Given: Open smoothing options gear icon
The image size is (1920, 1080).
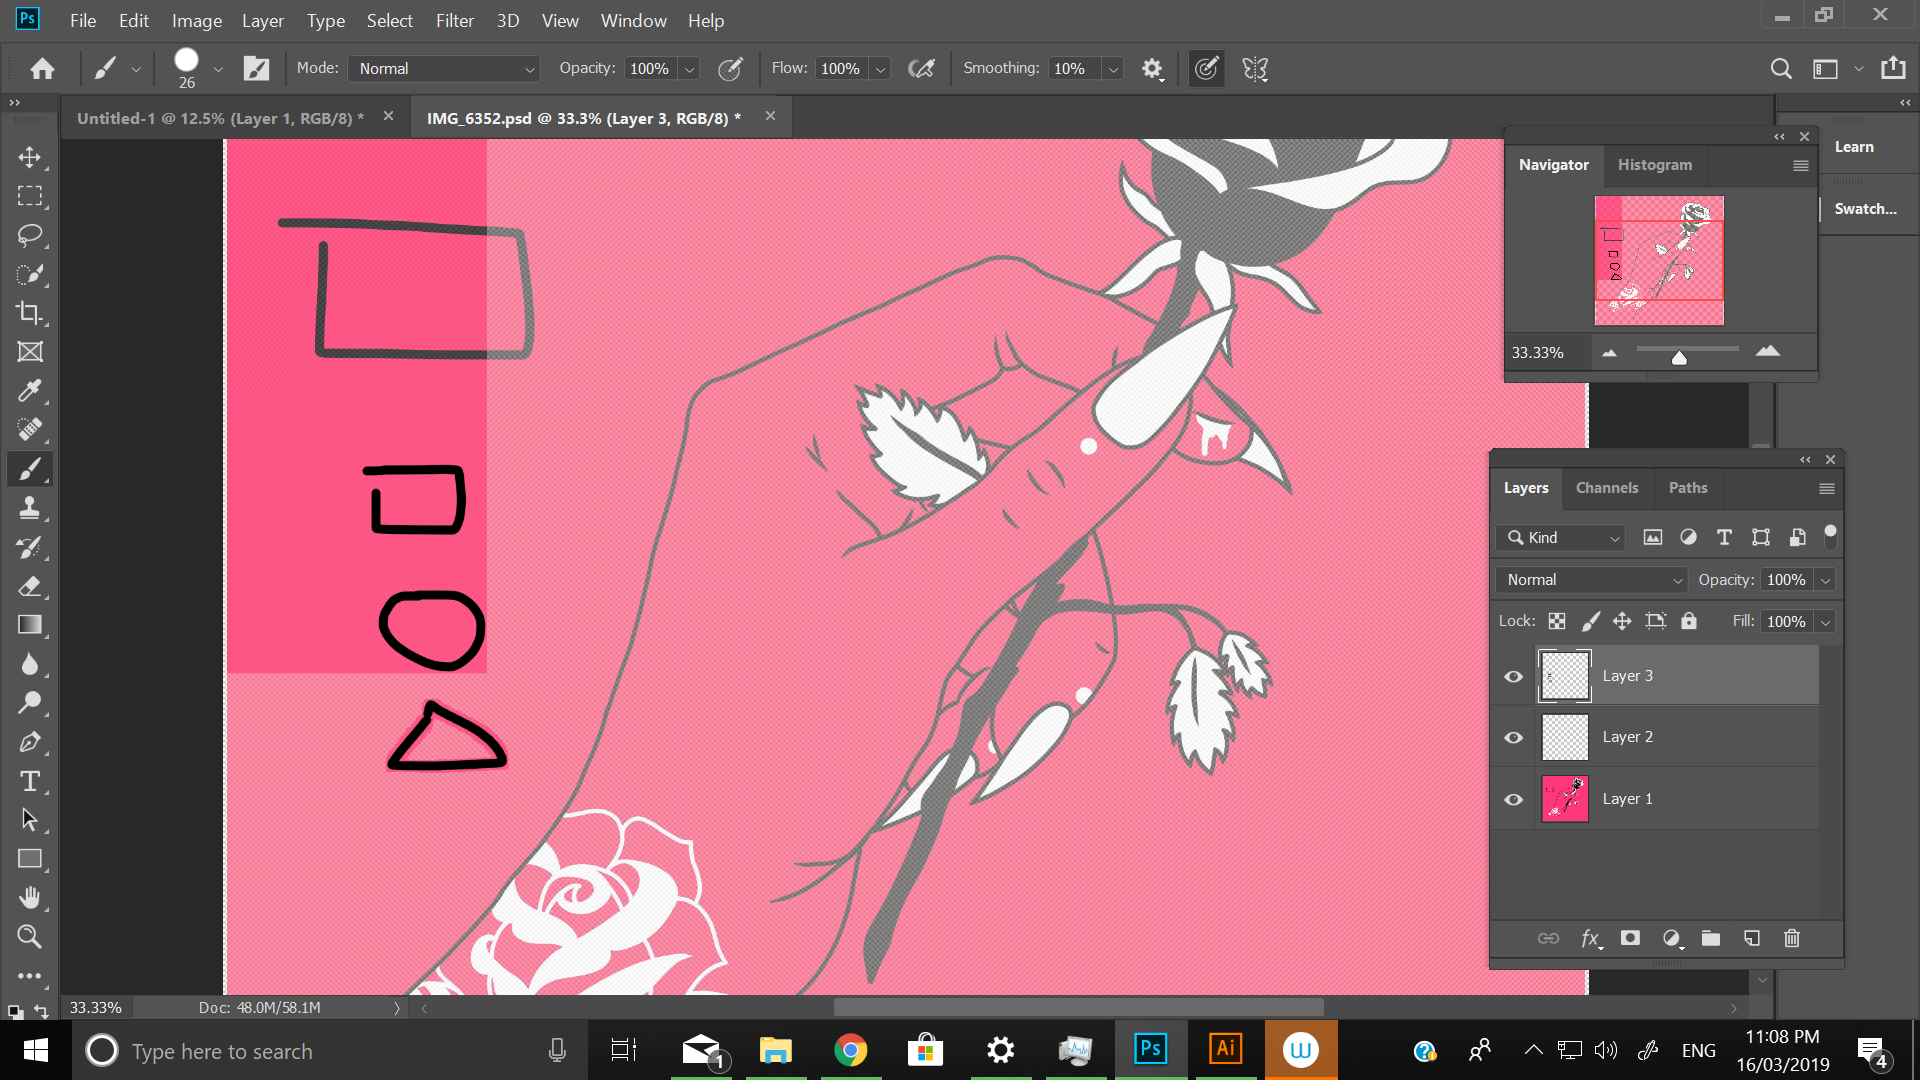Looking at the screenshot, I should click(1152, 68).
